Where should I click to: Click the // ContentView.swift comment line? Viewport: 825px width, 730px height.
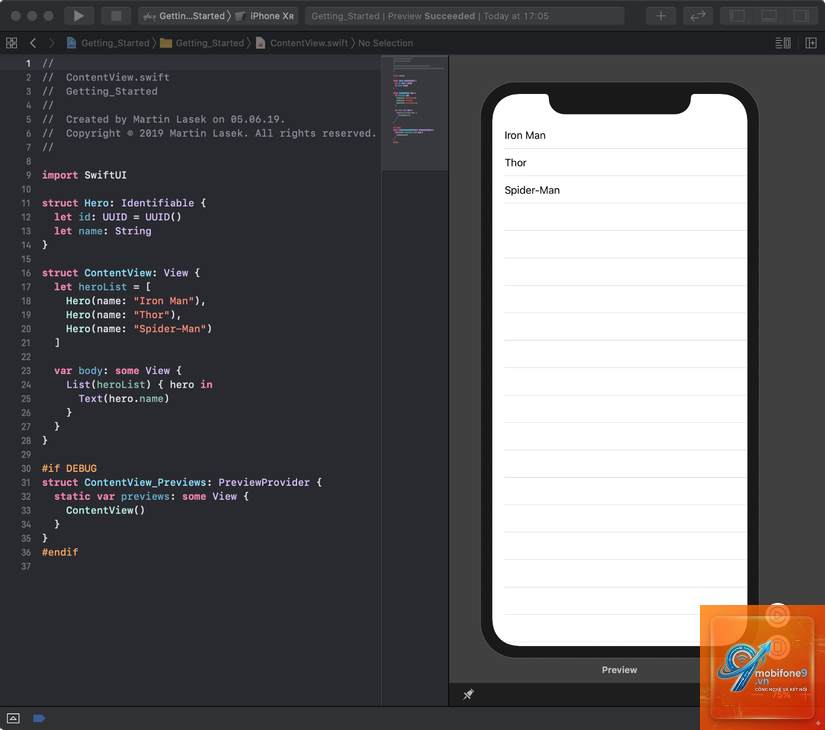pyautogui.click(x=106, y=77)
